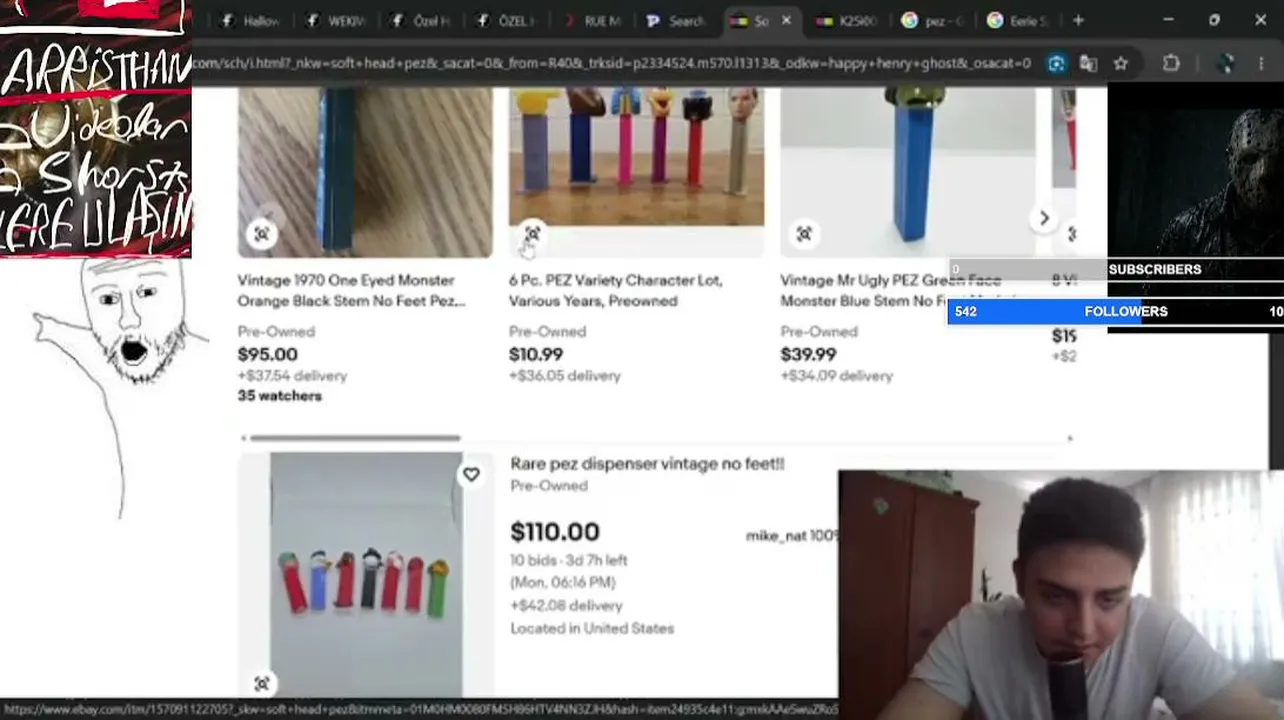Image resolution: width=1284 pixels, height=720 pixels.
Task: Click the 'FOLLOWERS' stream overlay label
Action: click(1126, 311)
